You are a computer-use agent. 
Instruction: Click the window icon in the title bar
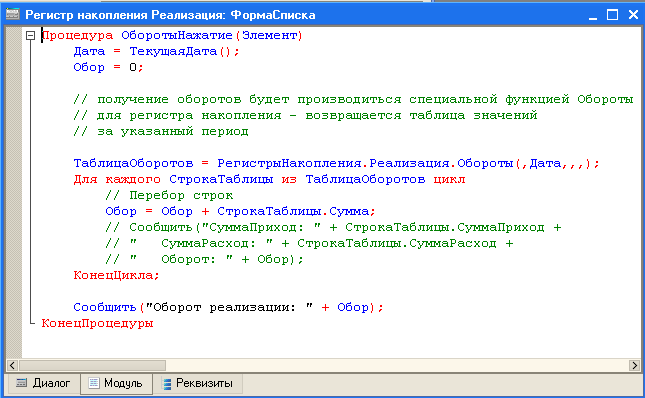point(12,14)
